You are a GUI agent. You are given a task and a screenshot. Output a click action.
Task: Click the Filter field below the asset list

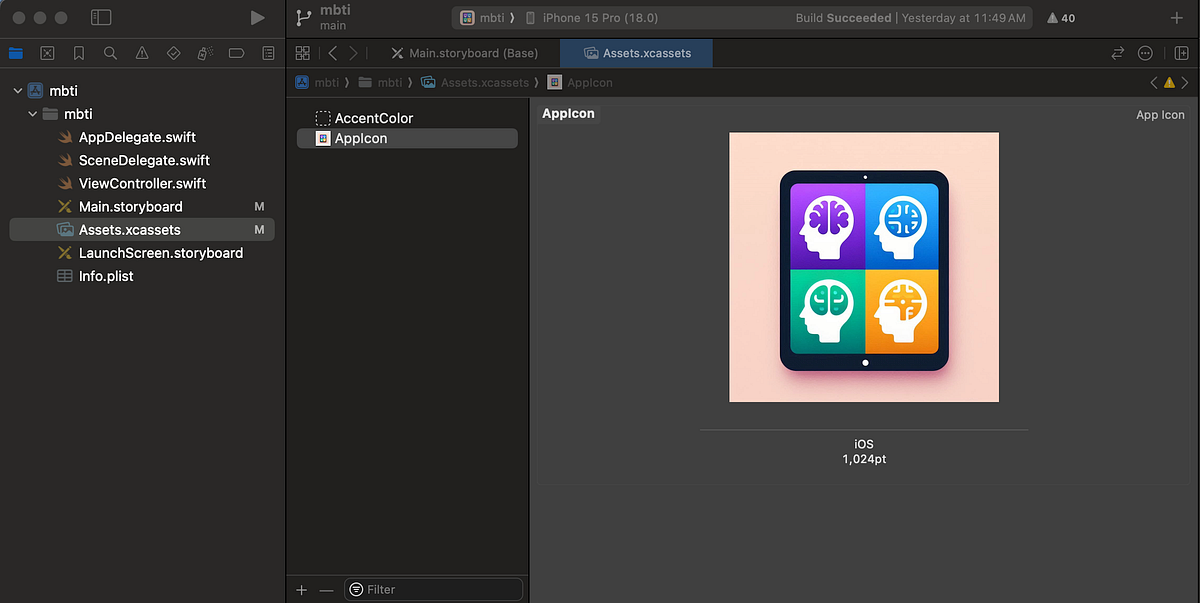tap(433, 589)
